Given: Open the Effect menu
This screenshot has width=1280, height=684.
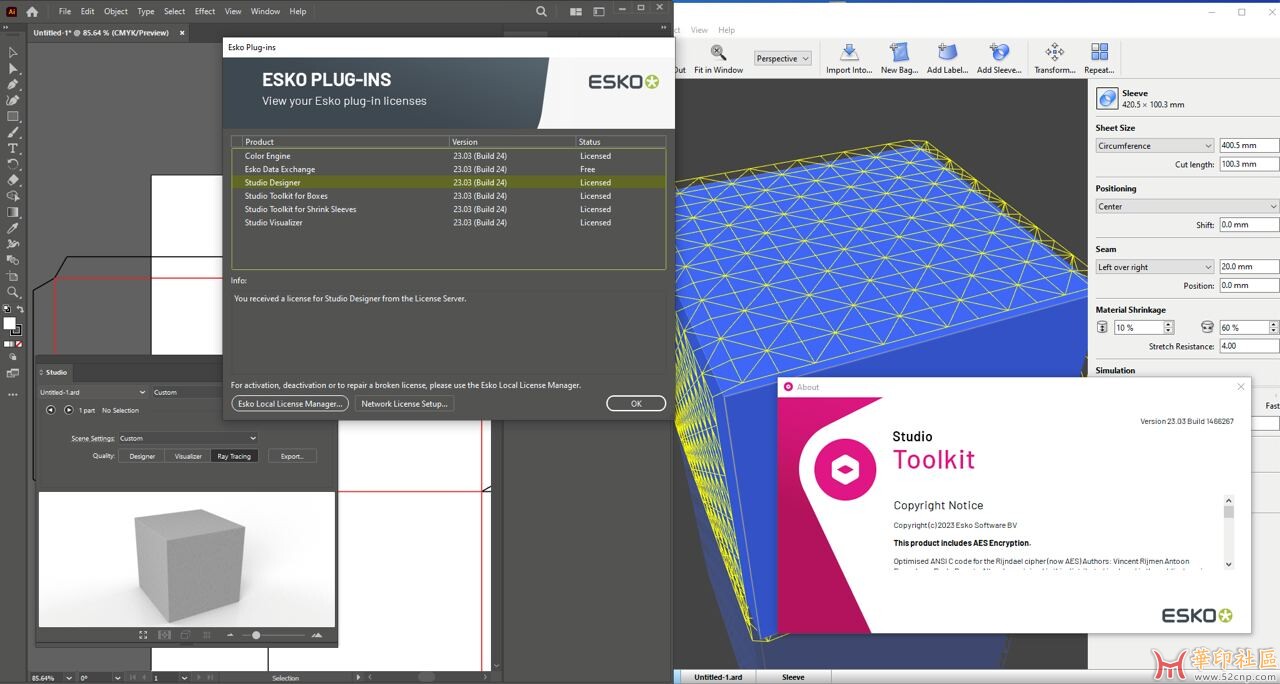Looking at the screenshot, I should coord(205,11).
